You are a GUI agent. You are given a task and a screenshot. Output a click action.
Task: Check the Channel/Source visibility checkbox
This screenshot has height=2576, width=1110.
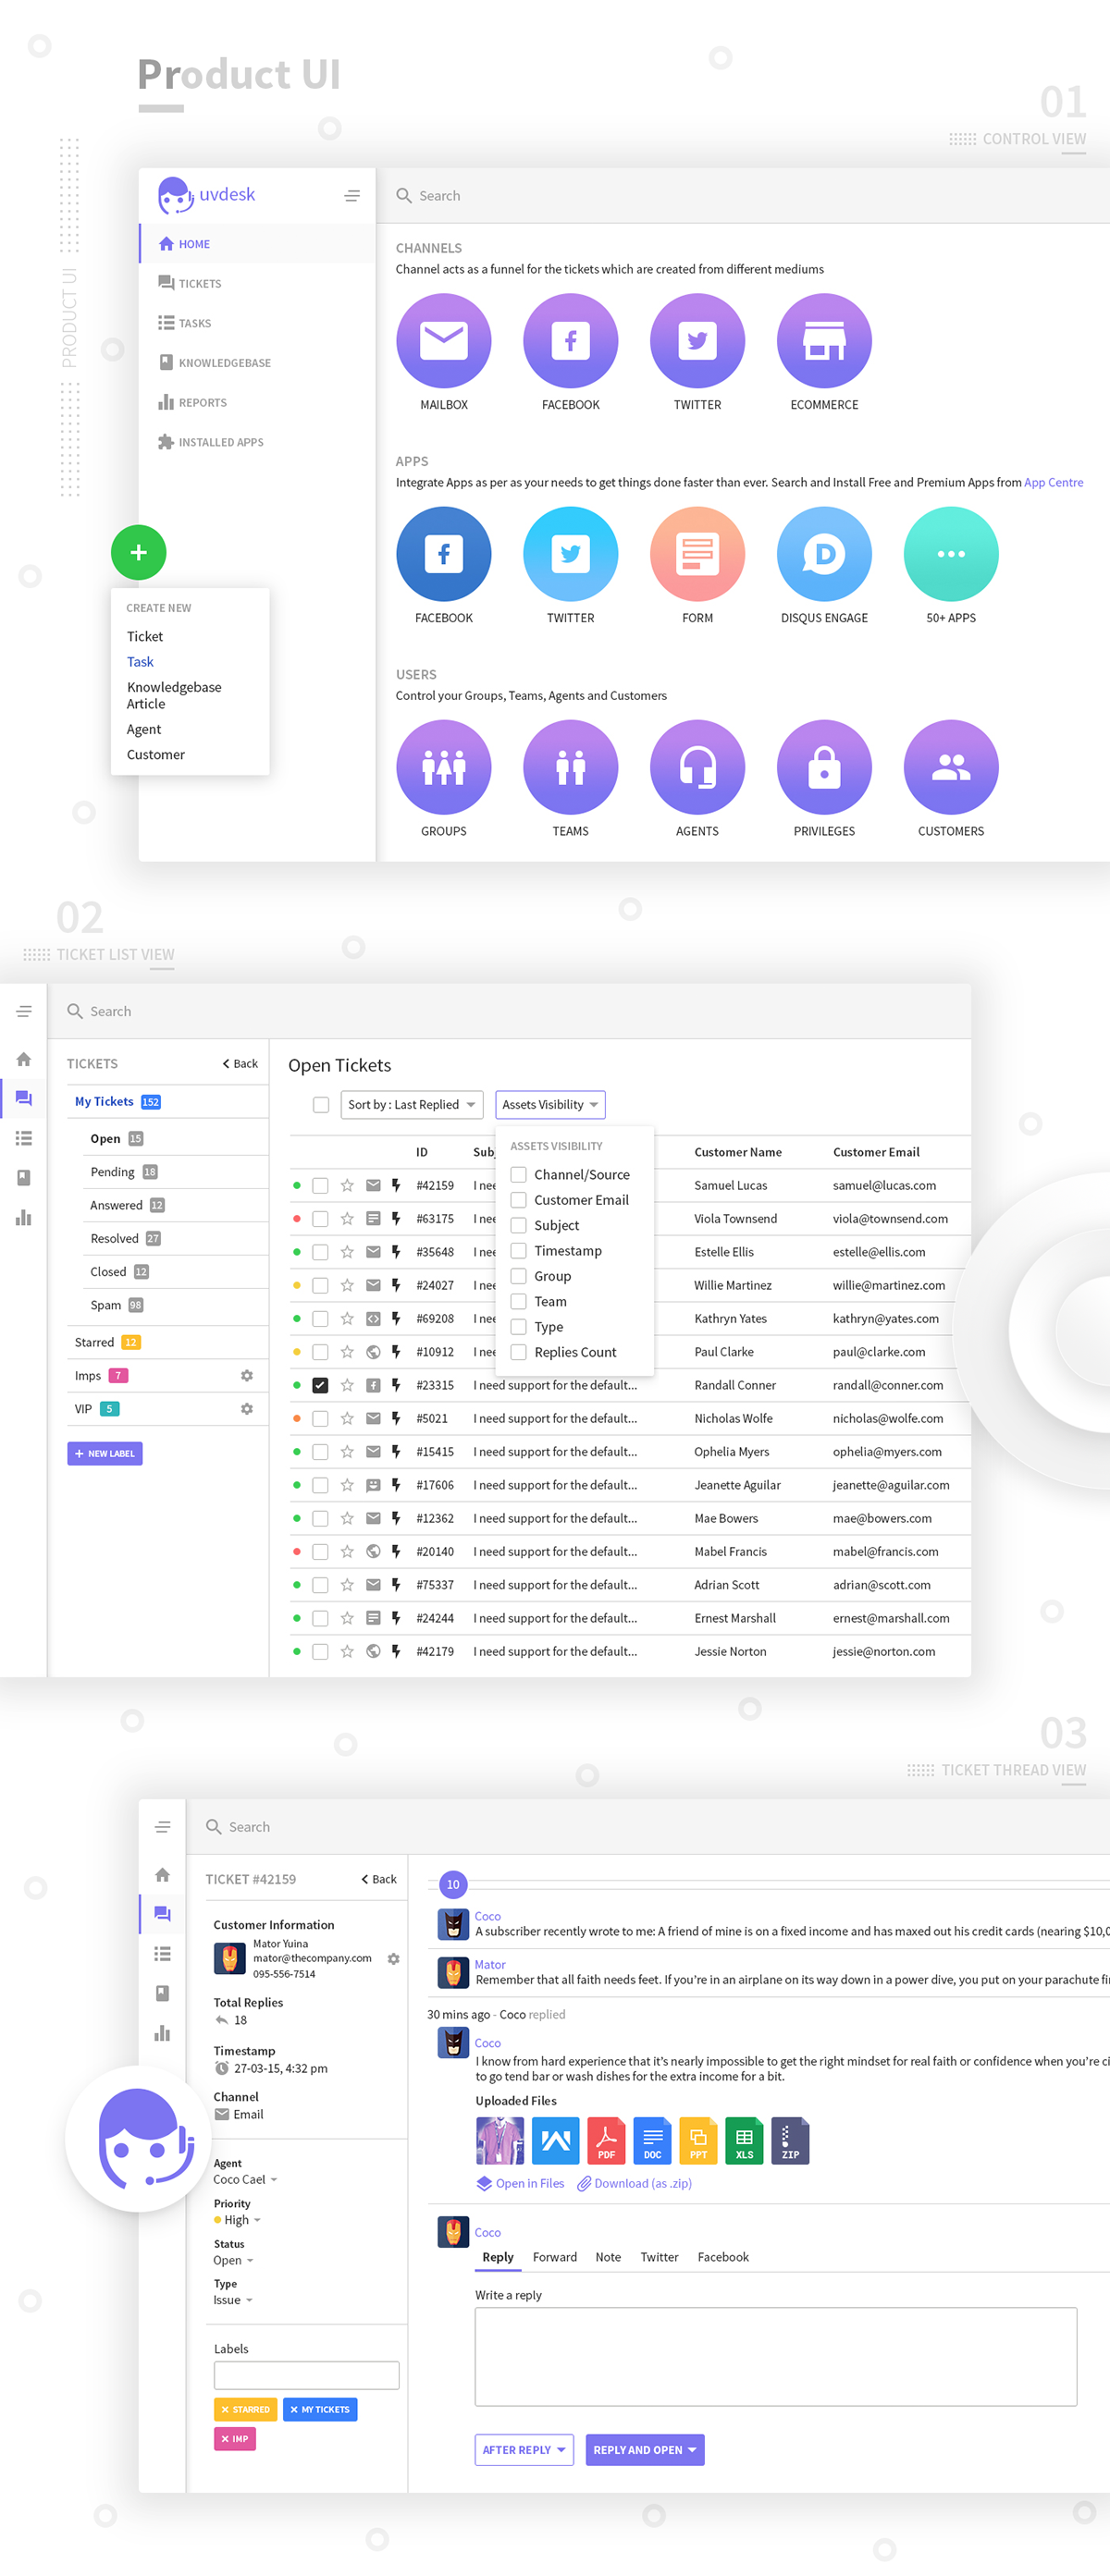[x=519, y=1174]
